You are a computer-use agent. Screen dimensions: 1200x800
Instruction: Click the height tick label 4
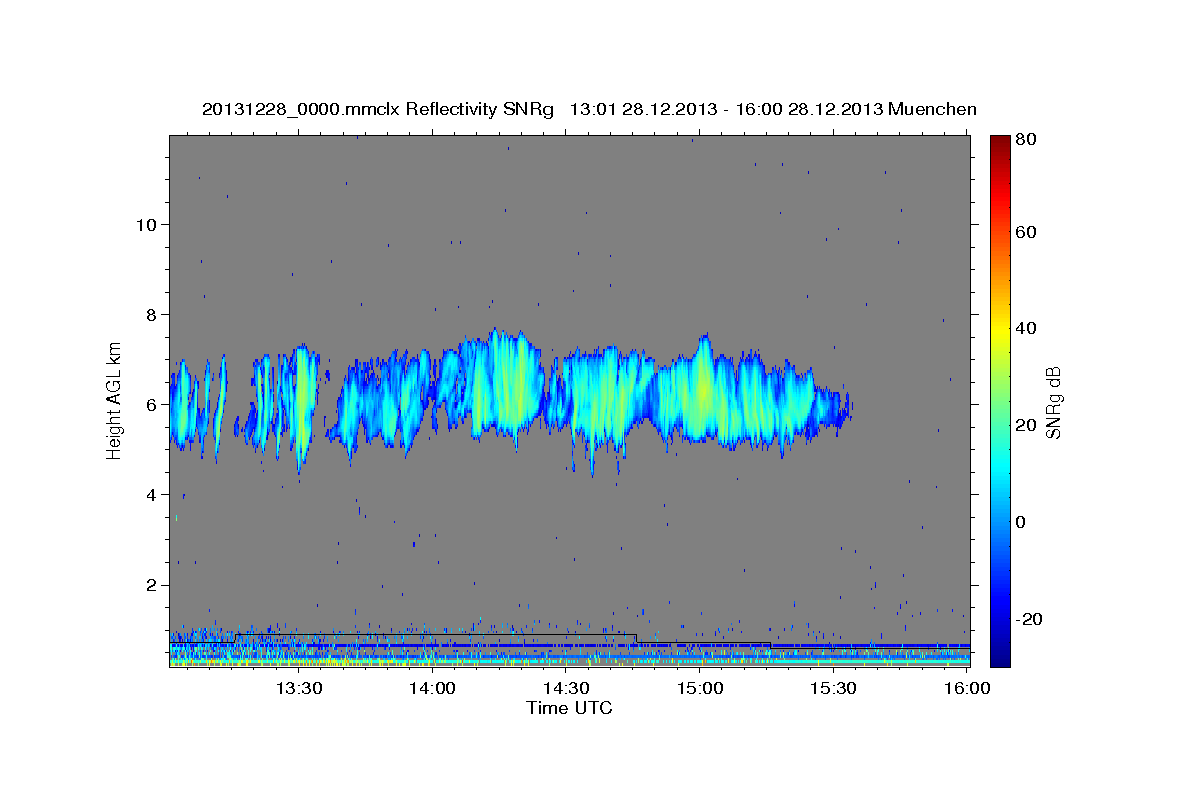151,494
